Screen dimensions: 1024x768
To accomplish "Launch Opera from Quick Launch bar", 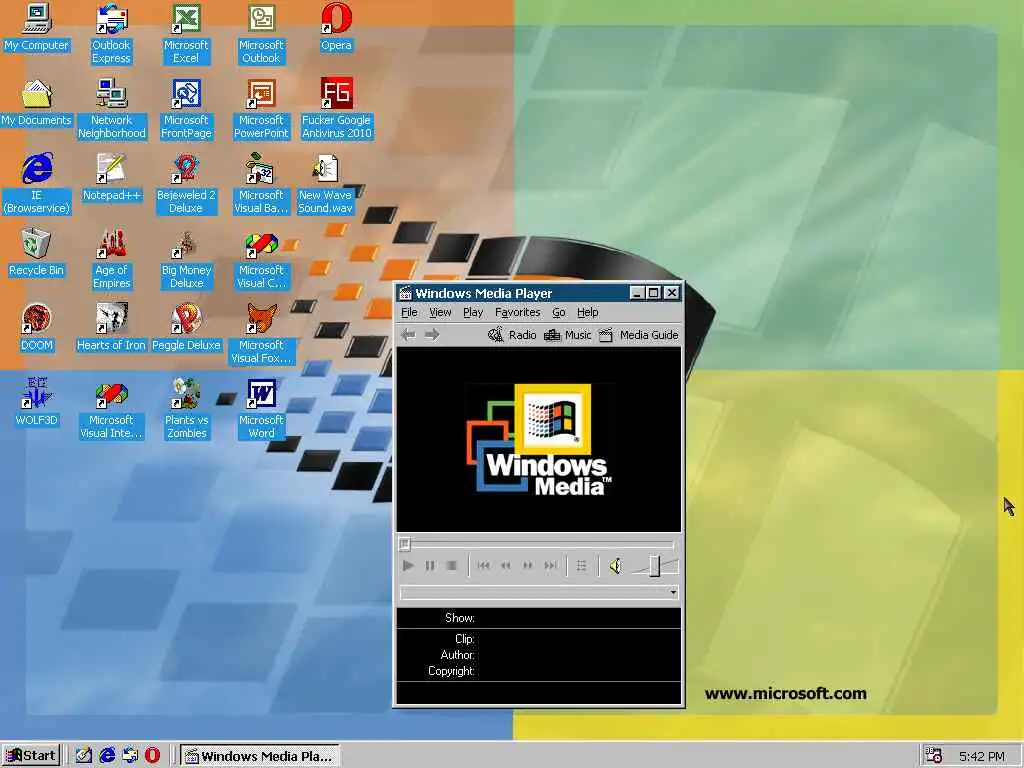I will coord(153,756).
